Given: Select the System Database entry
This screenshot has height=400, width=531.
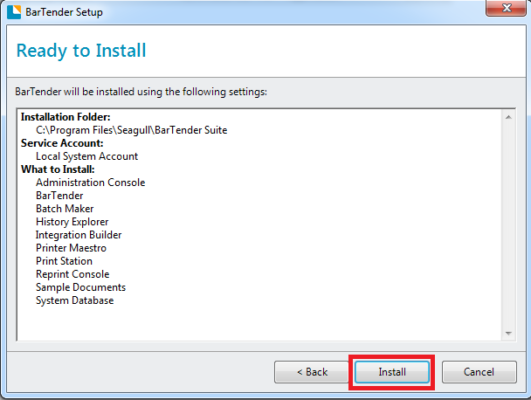Looking at the screenshot, I should [75, 300].
